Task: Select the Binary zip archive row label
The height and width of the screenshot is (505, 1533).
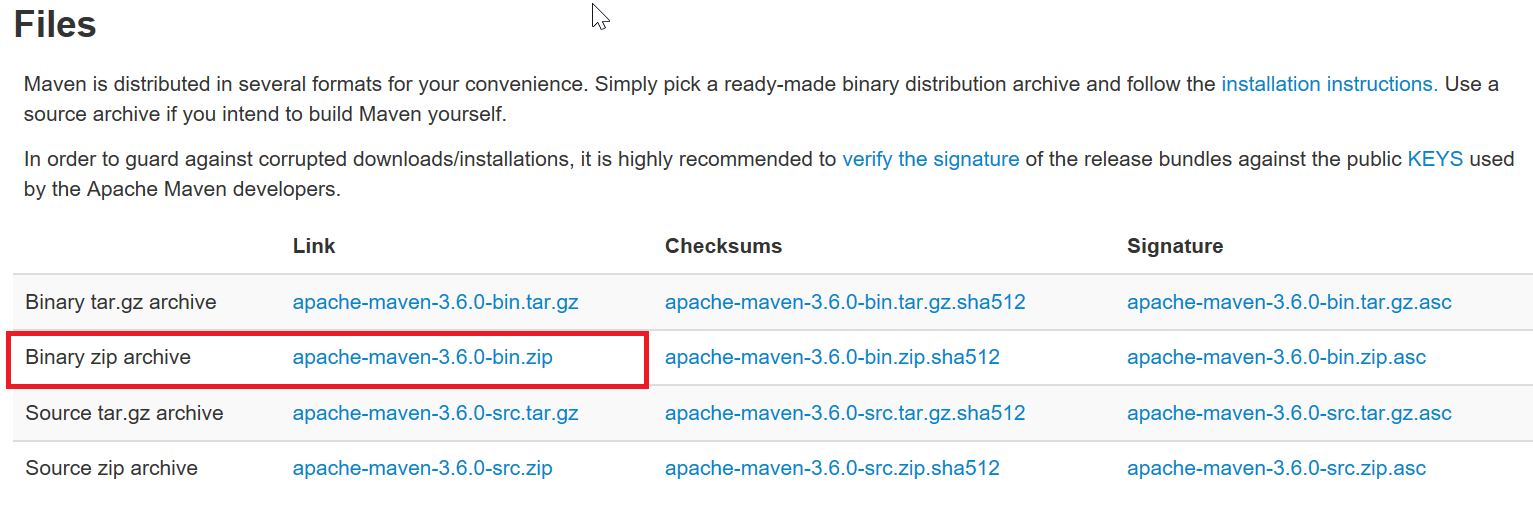Action: point(108,357)
